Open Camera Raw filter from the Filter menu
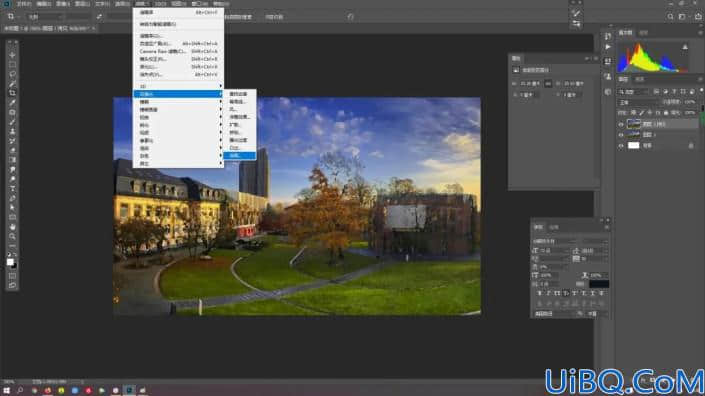The width and height of the screenshot is (705, 396). [178, 51]
